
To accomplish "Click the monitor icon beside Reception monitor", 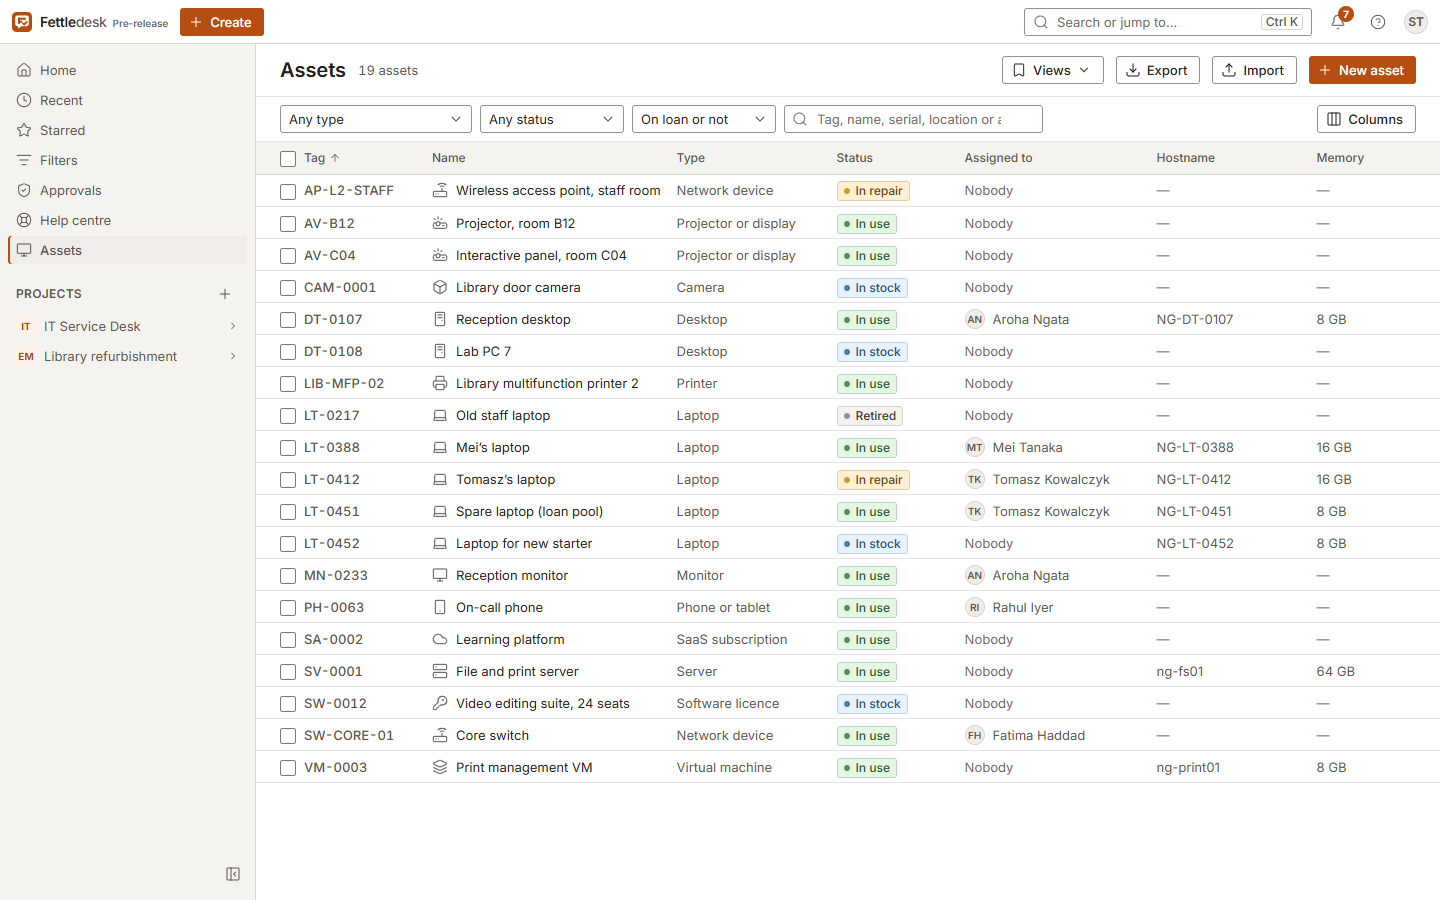I will tap(440, 575).
